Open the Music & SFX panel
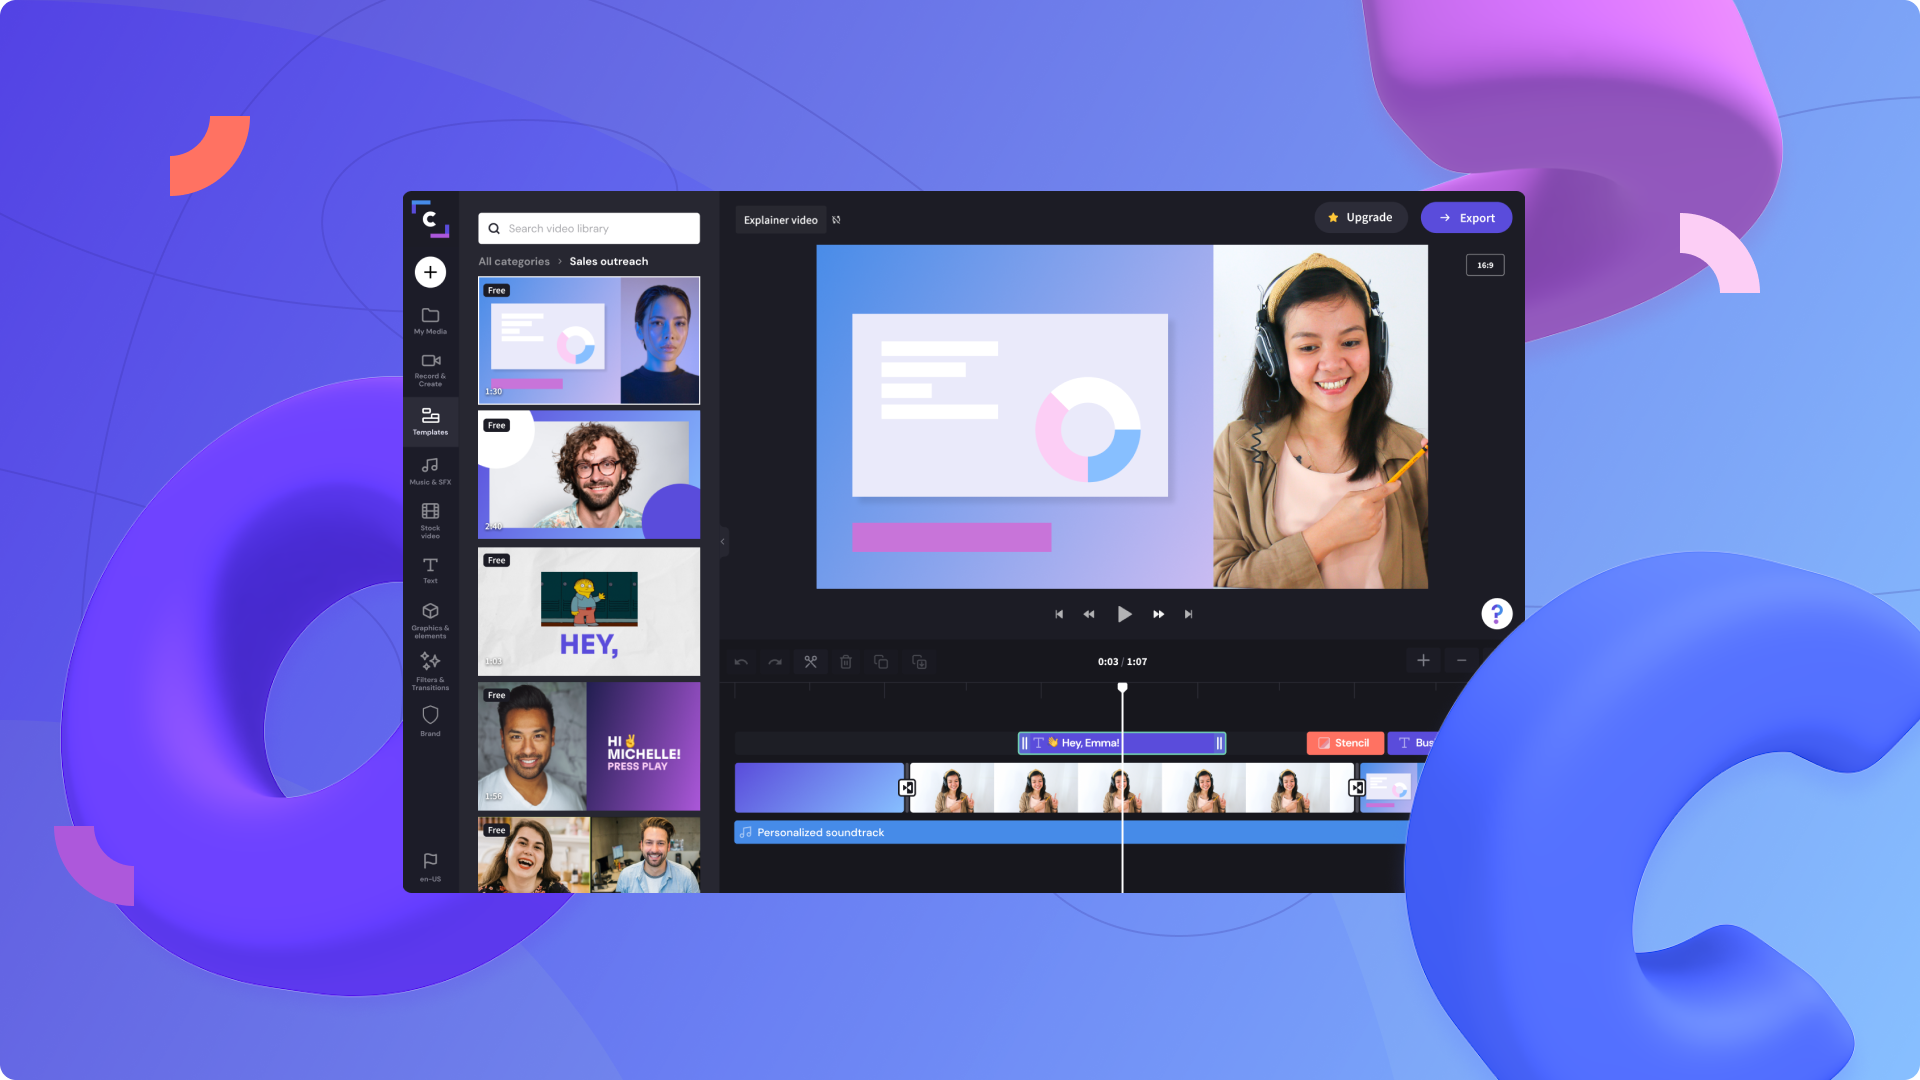This screenshot has width=1920, height=1080. pos(430,469)
